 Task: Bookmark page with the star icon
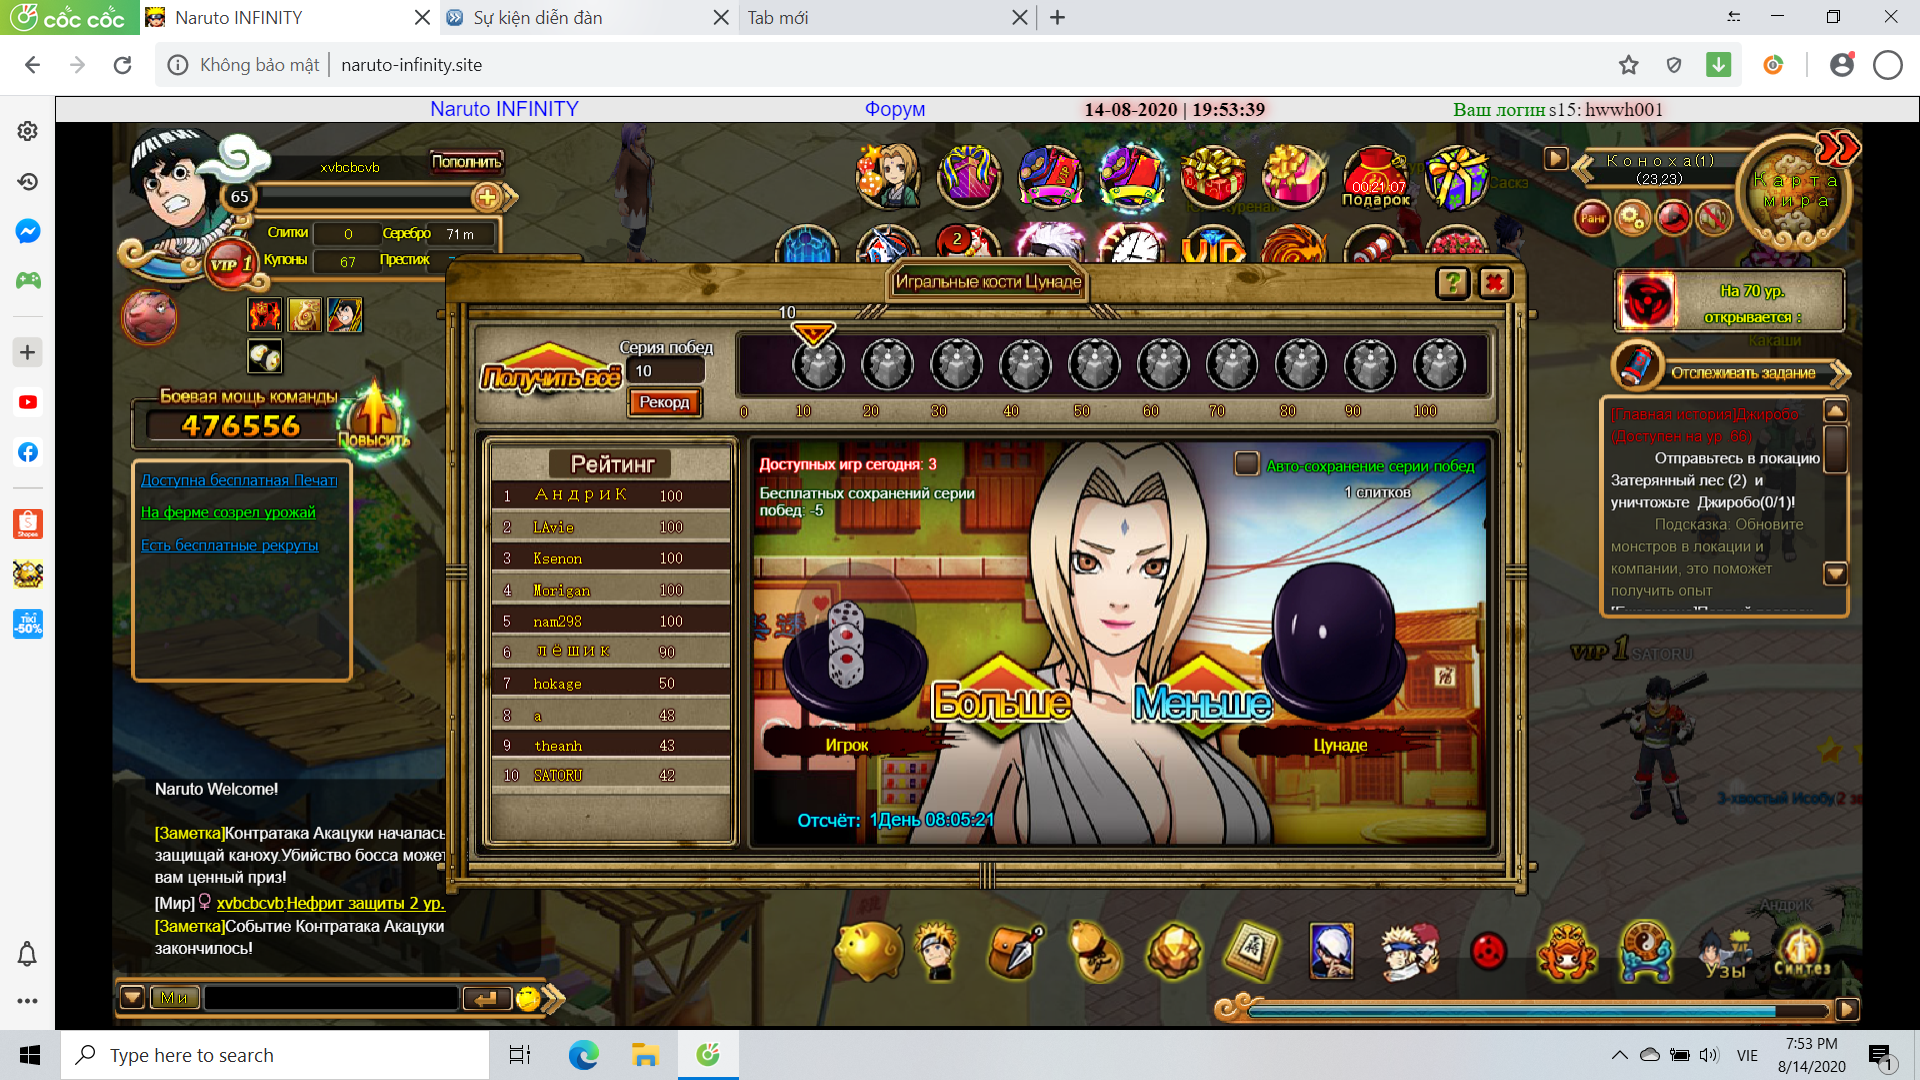1629,65
